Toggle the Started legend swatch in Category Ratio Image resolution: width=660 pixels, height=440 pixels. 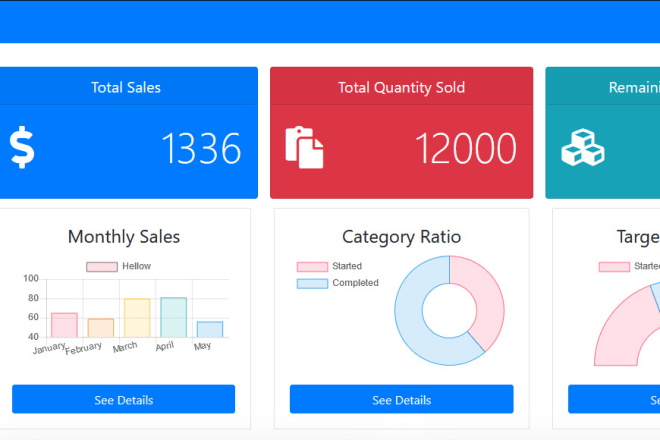coord(312,267)
